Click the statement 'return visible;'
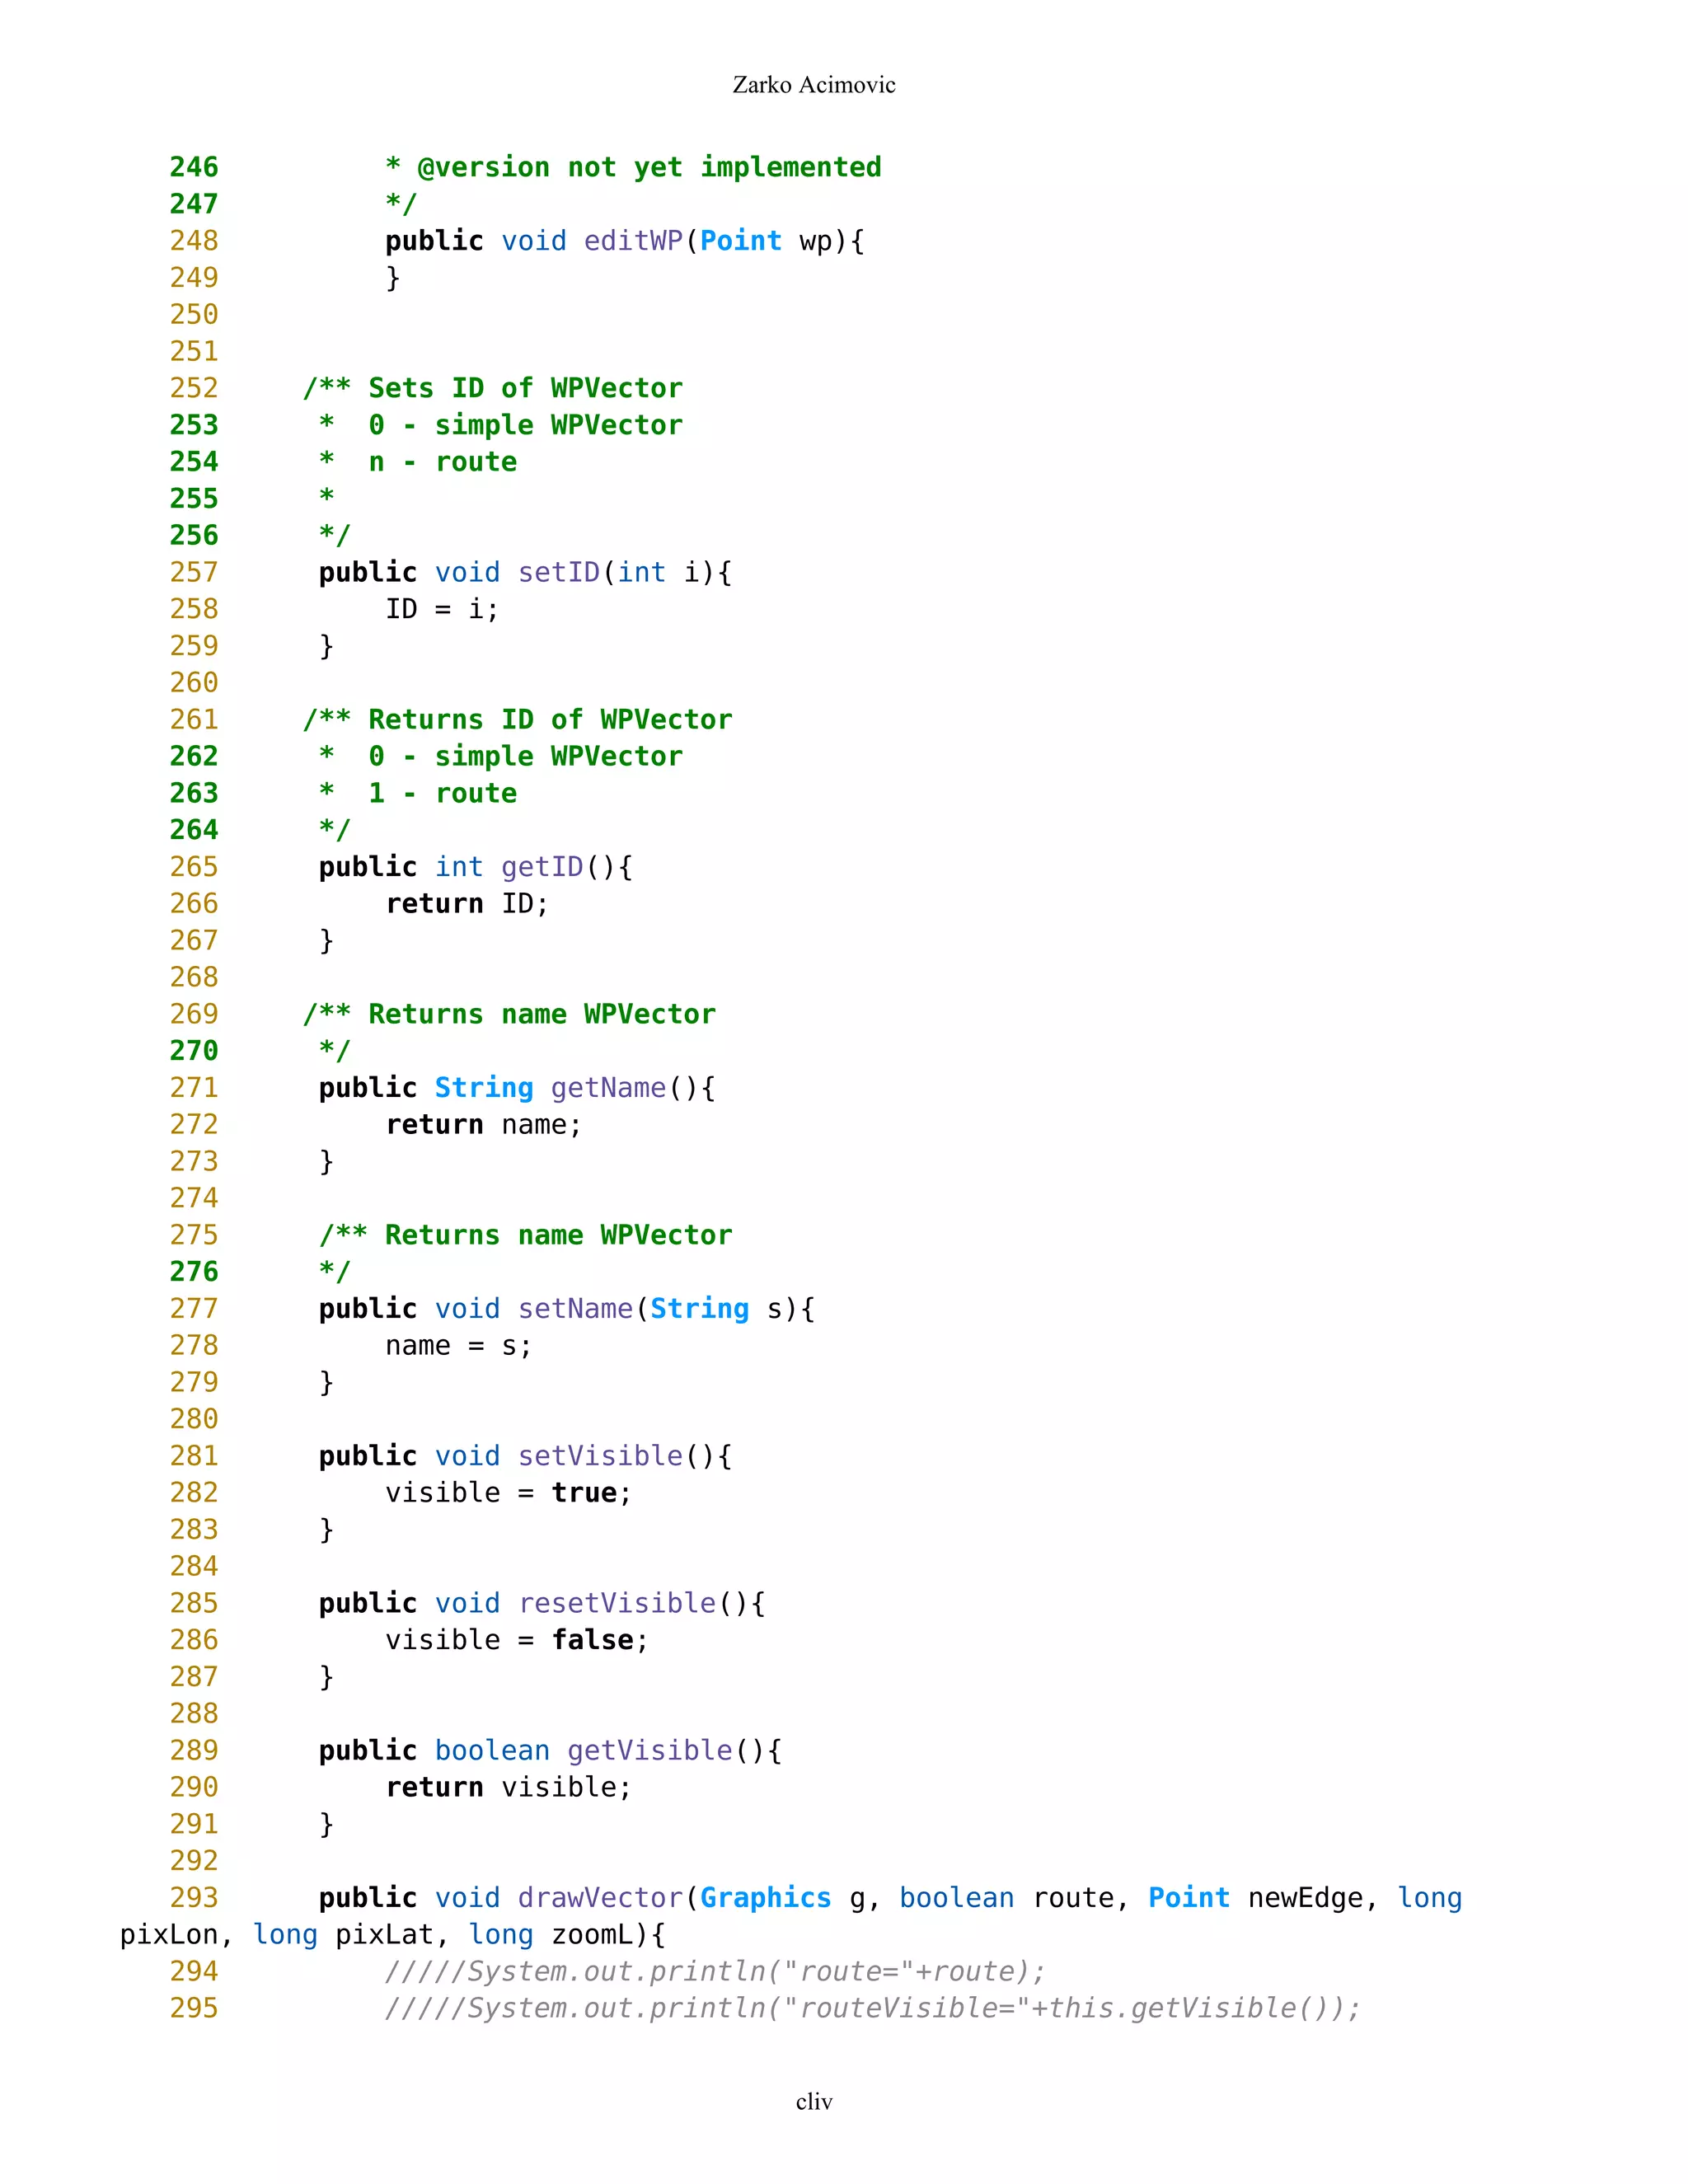 (x=509, y=1788)
